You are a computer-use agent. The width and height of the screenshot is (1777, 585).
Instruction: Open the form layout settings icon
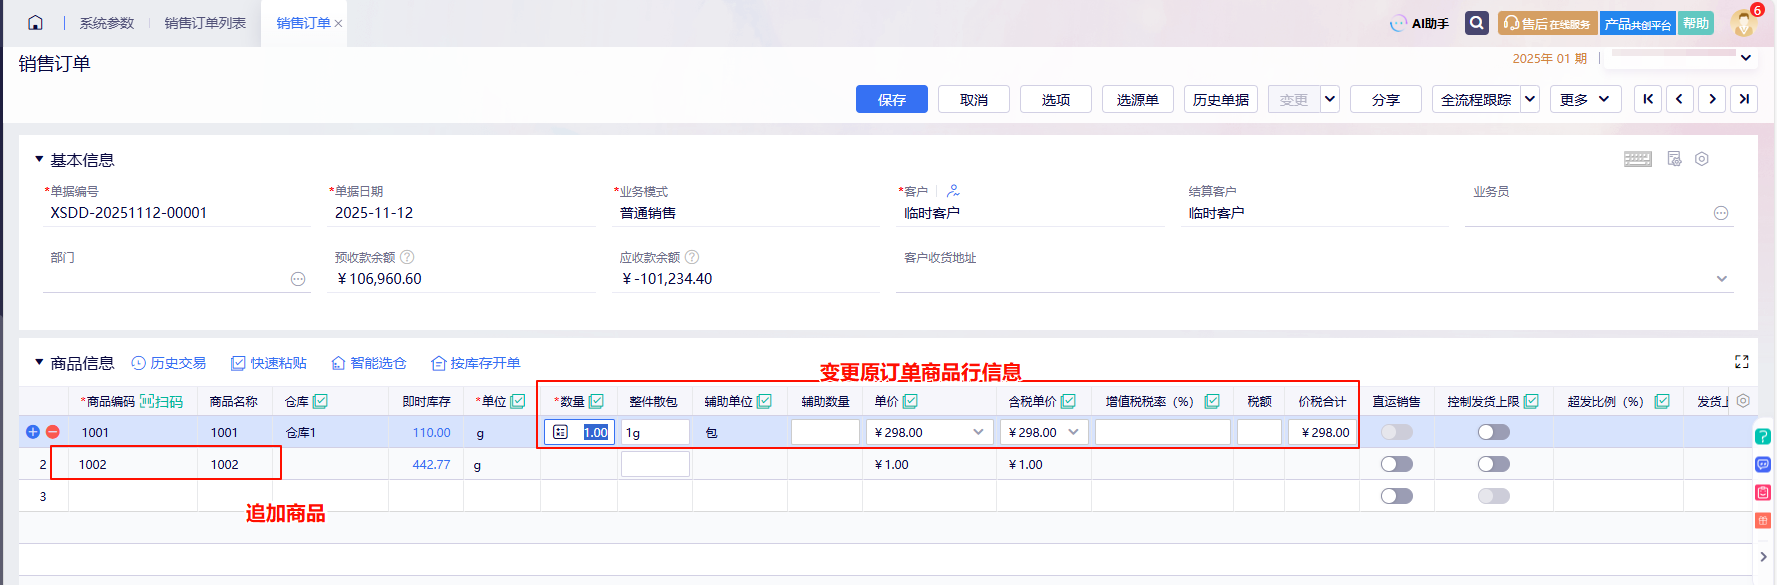click(1674, 159)
